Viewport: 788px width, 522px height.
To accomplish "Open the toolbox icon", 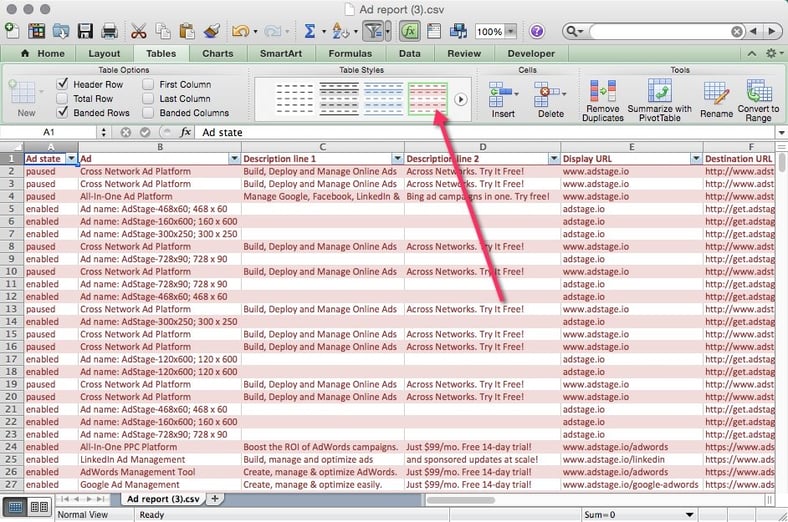I will [434, 31].
